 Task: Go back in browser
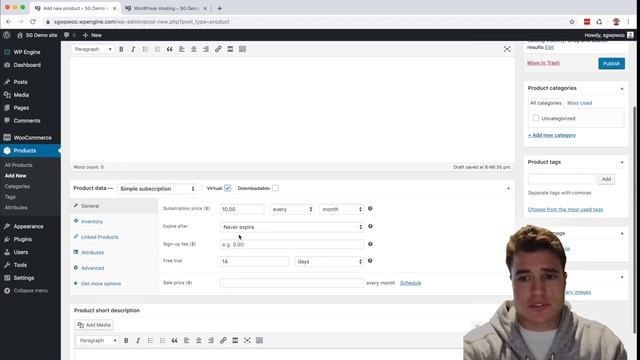(9, 22)
